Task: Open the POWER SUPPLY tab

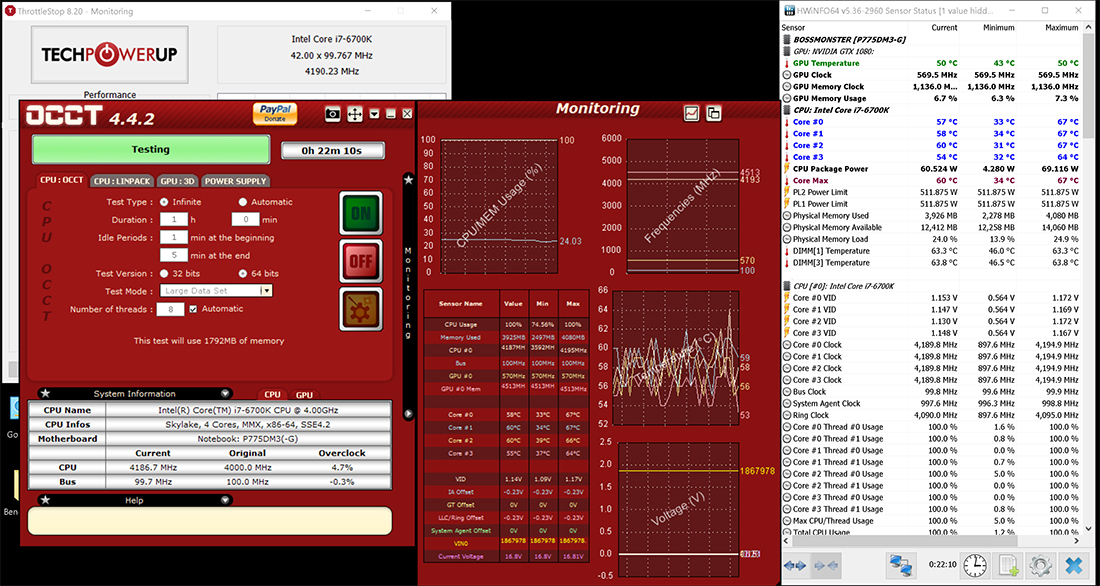Action: tap(236, 181)
